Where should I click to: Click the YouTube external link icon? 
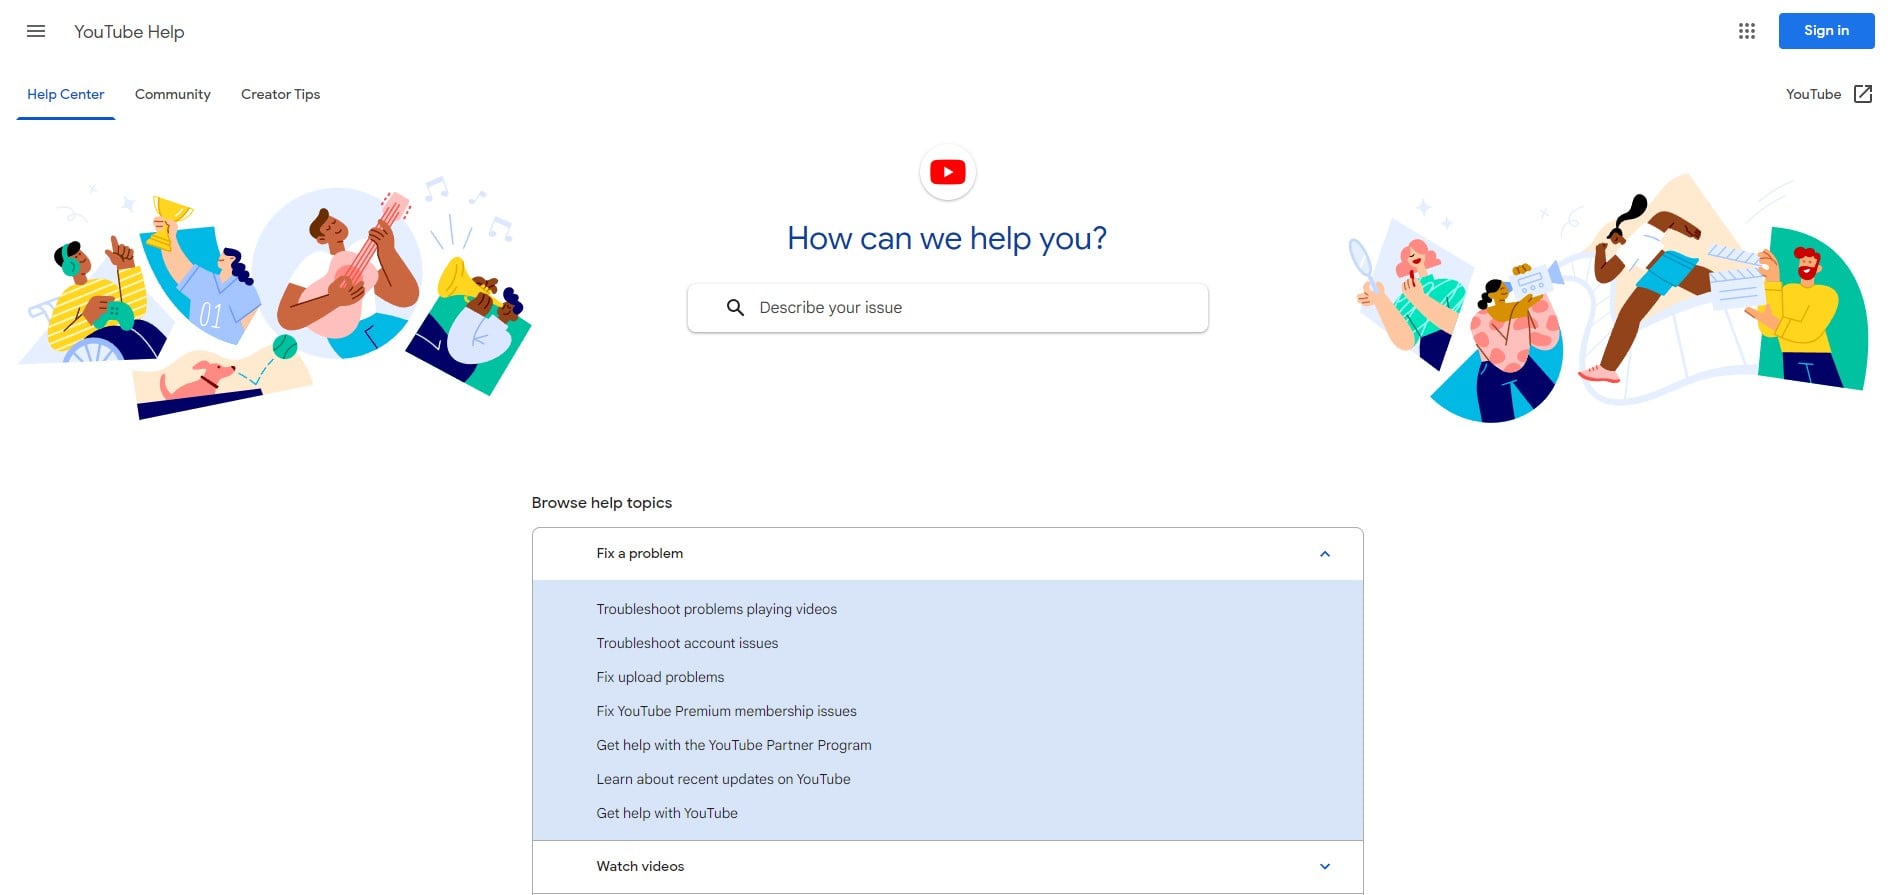click(1863, 94)
